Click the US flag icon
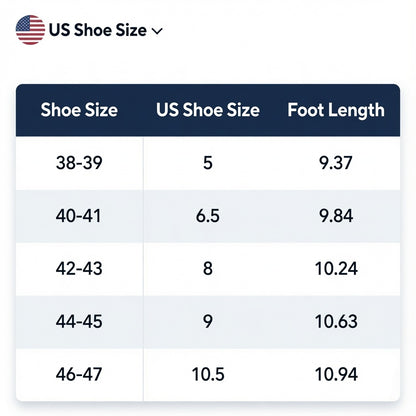Screen dimensions: 416x416 coord(30,30)
